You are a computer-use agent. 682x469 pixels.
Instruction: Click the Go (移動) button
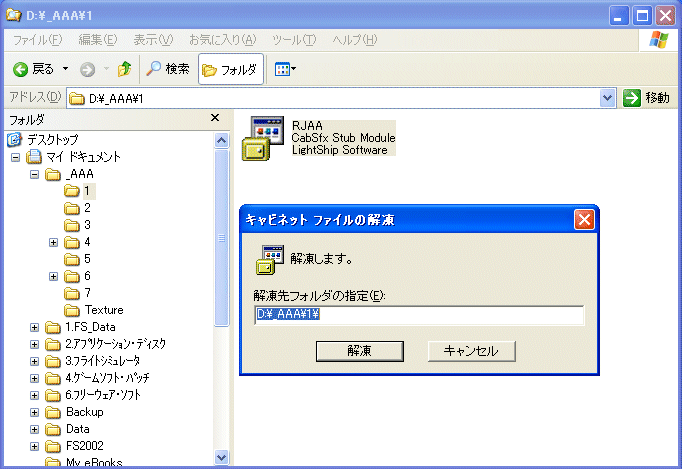[646, 98]
